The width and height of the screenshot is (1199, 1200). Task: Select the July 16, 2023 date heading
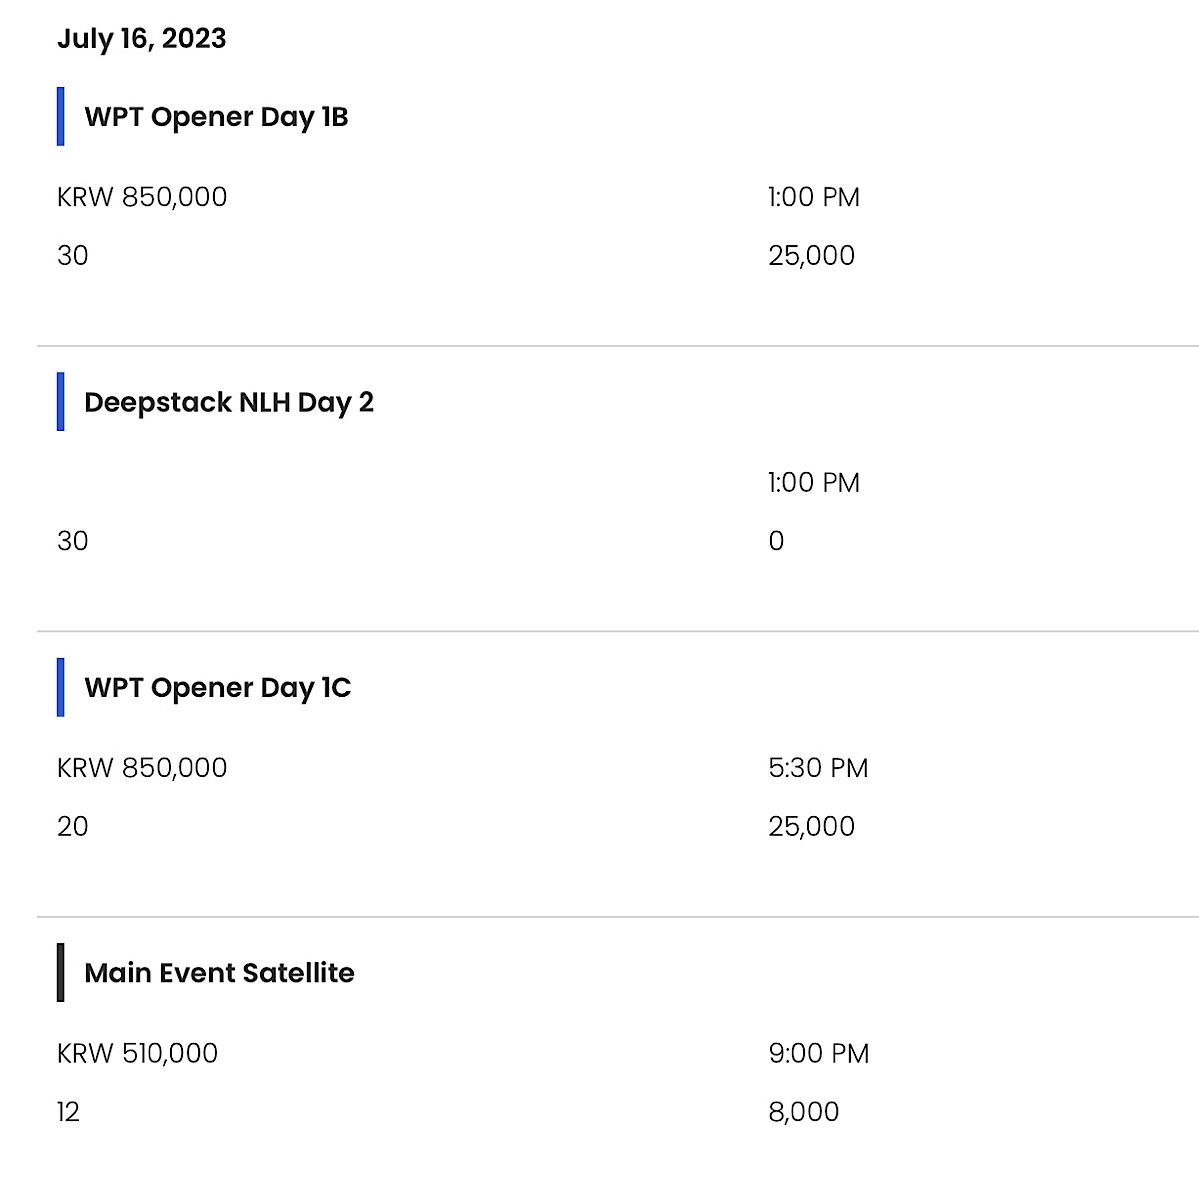(142, 39)
